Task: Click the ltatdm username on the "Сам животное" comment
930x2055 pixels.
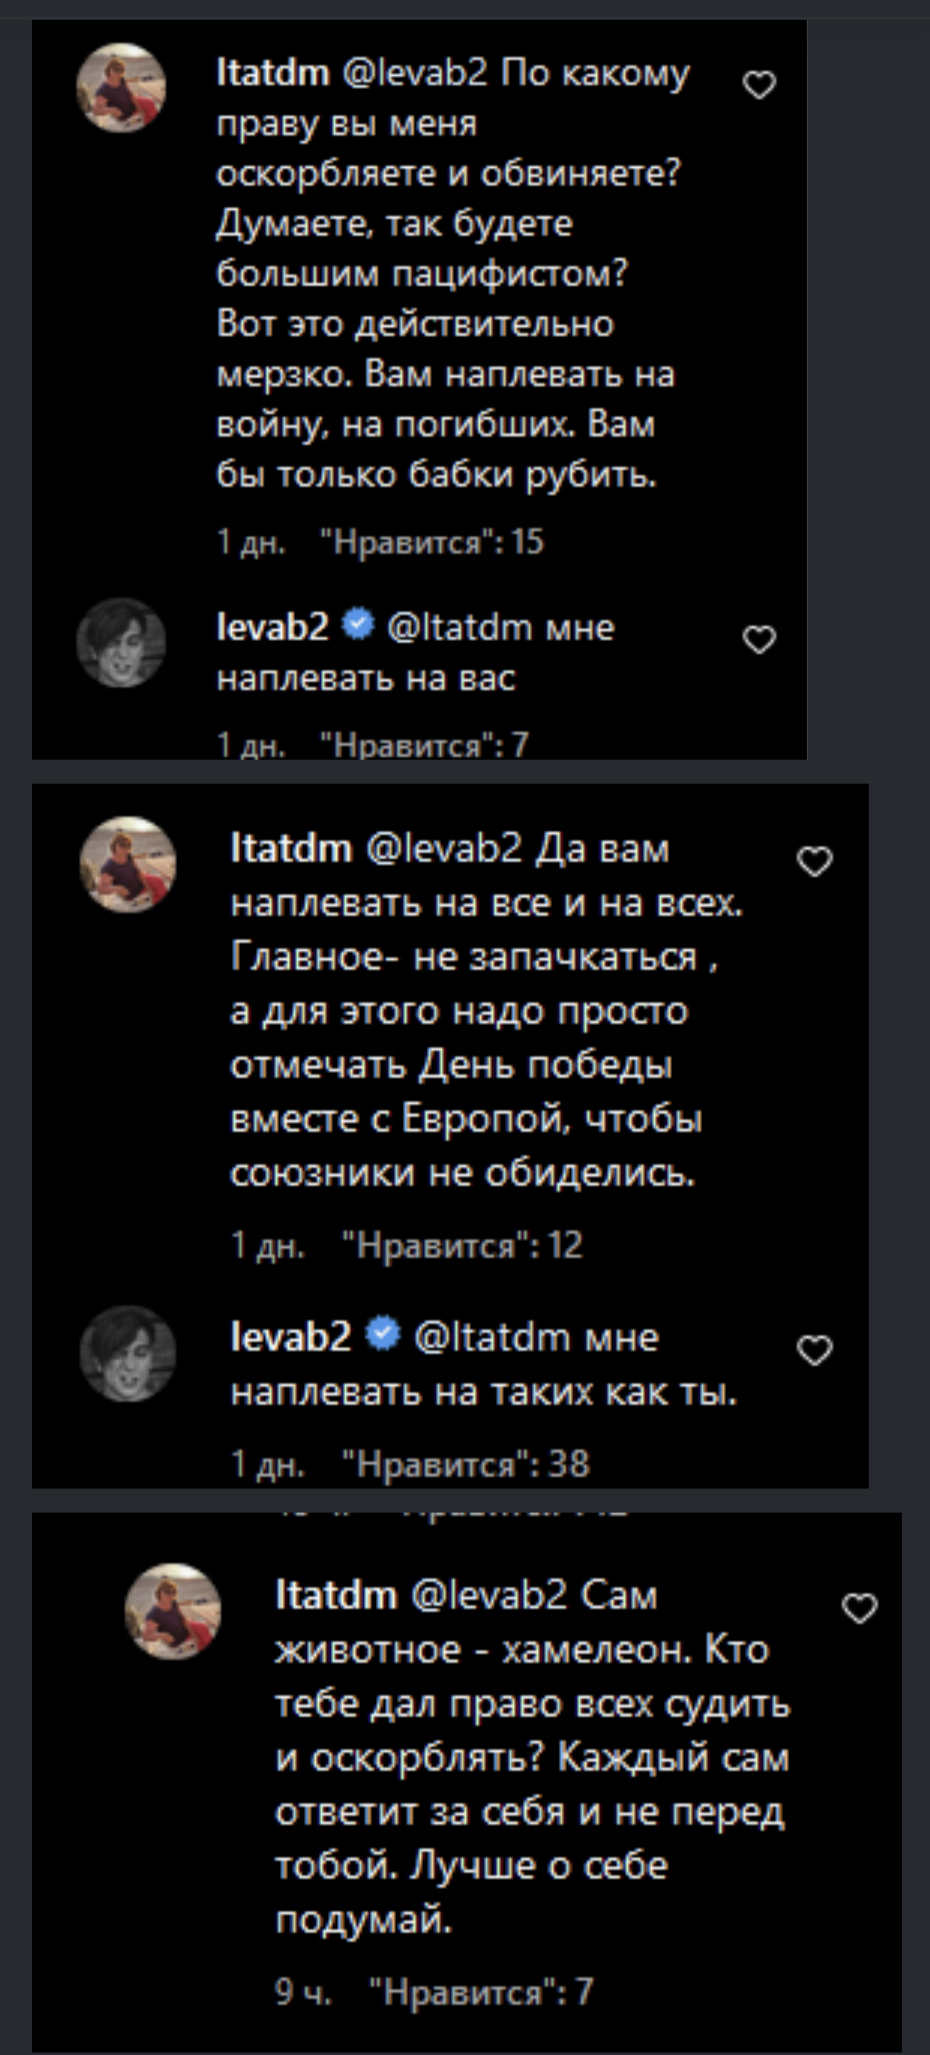Action: coord(336,1594)
